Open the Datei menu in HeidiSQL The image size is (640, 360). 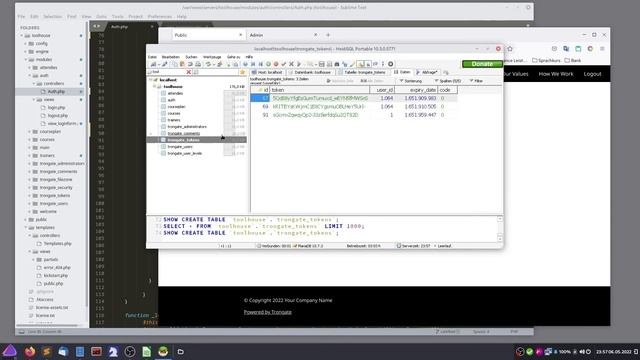point(152,57)
